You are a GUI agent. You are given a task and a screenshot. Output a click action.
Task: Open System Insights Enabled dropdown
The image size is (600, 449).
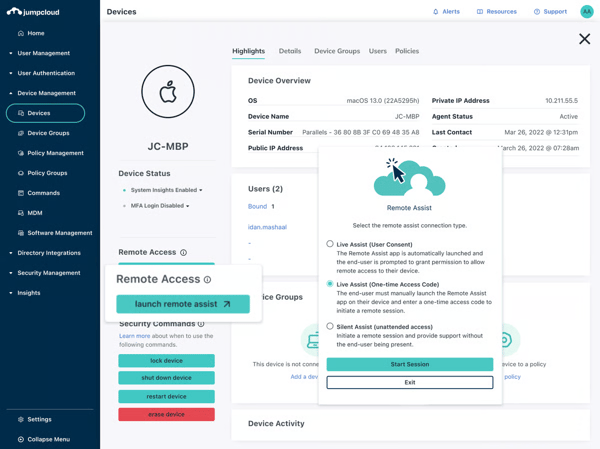(166, 190)
